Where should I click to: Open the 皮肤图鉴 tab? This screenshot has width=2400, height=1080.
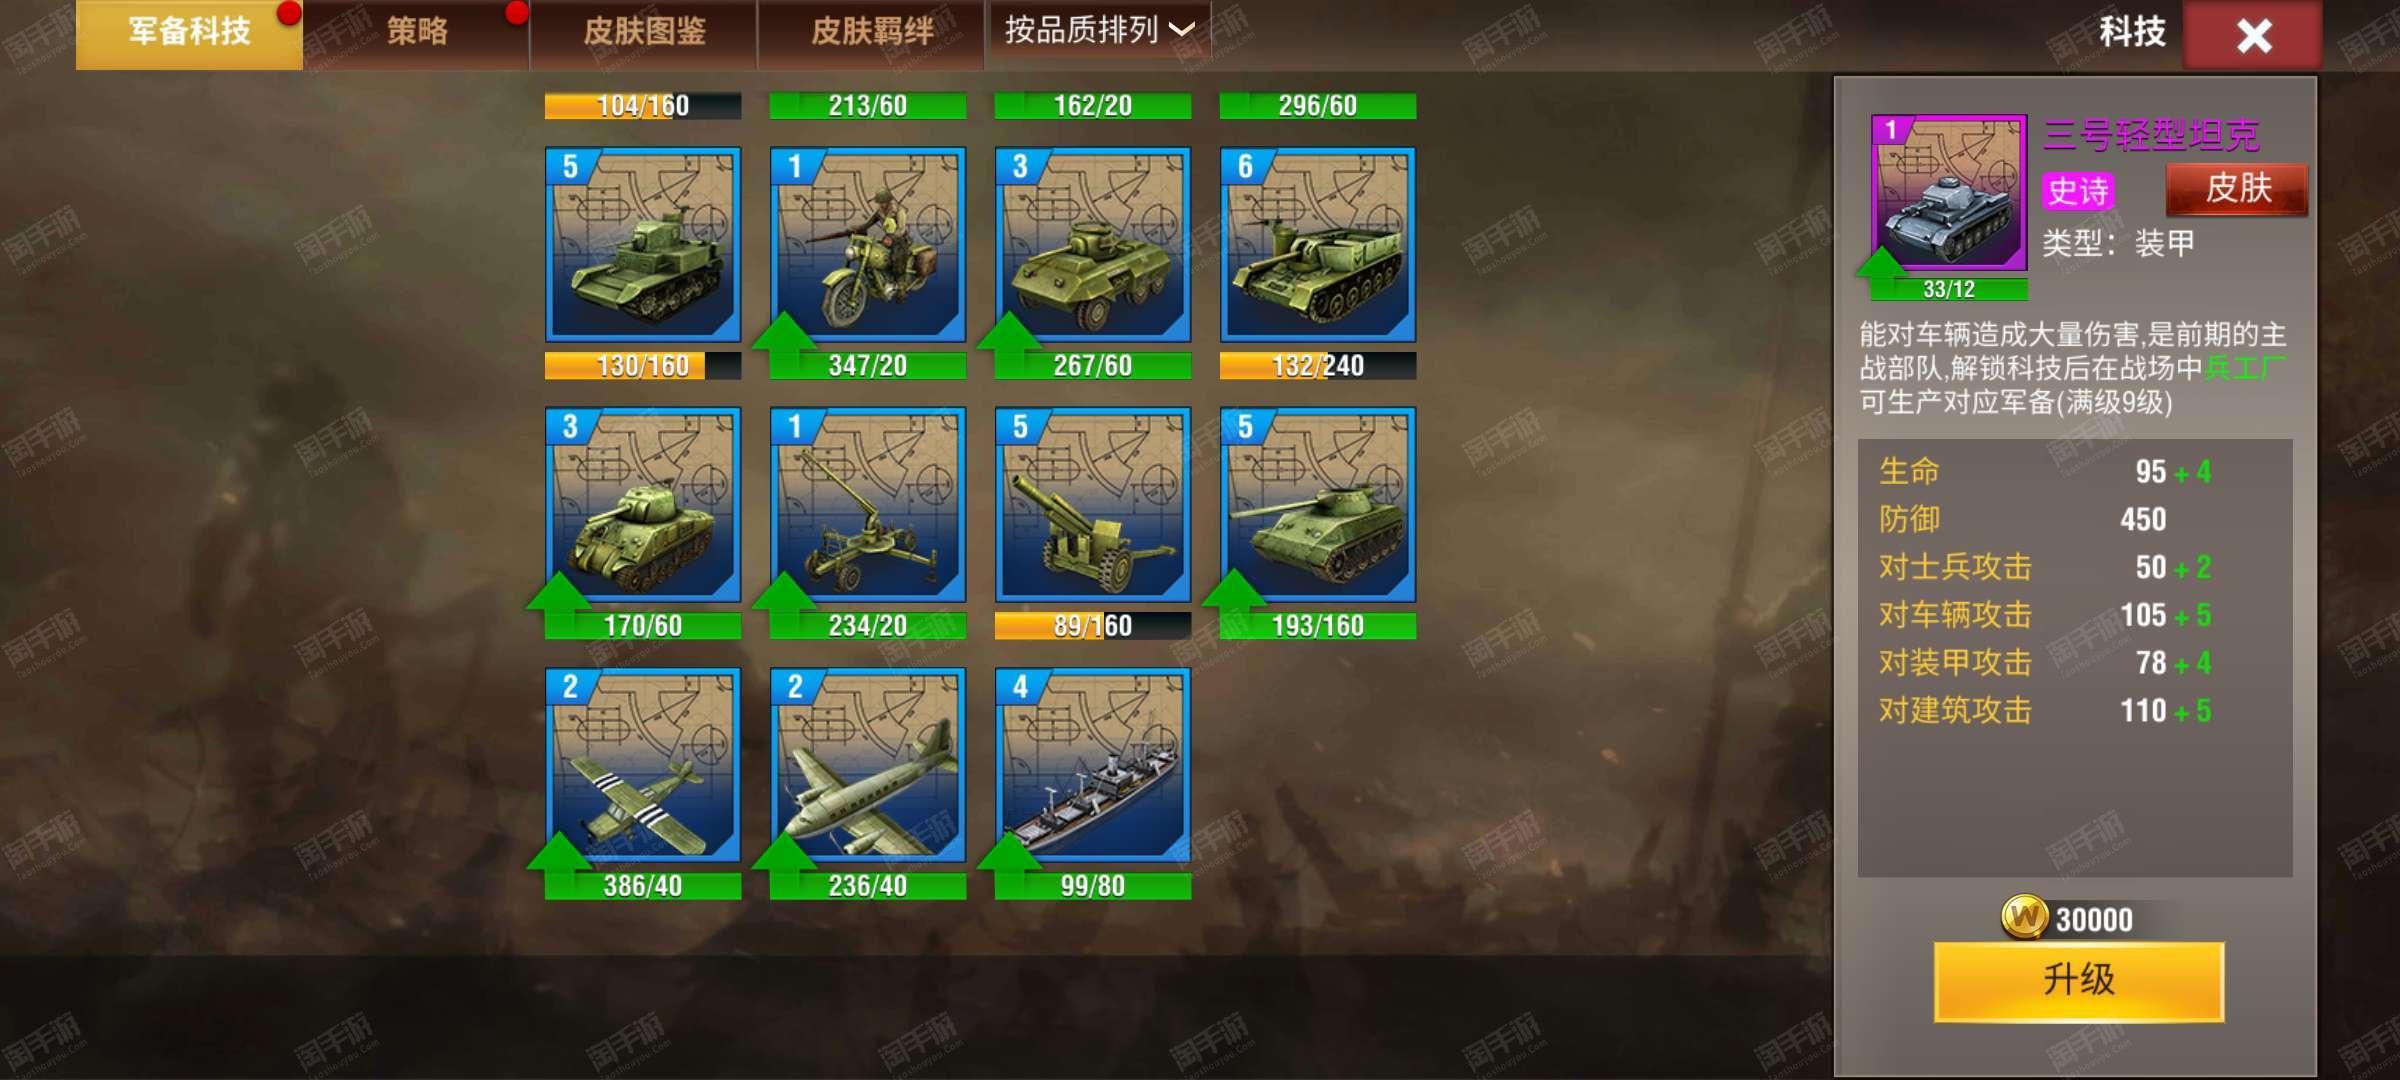click(644, 32)
